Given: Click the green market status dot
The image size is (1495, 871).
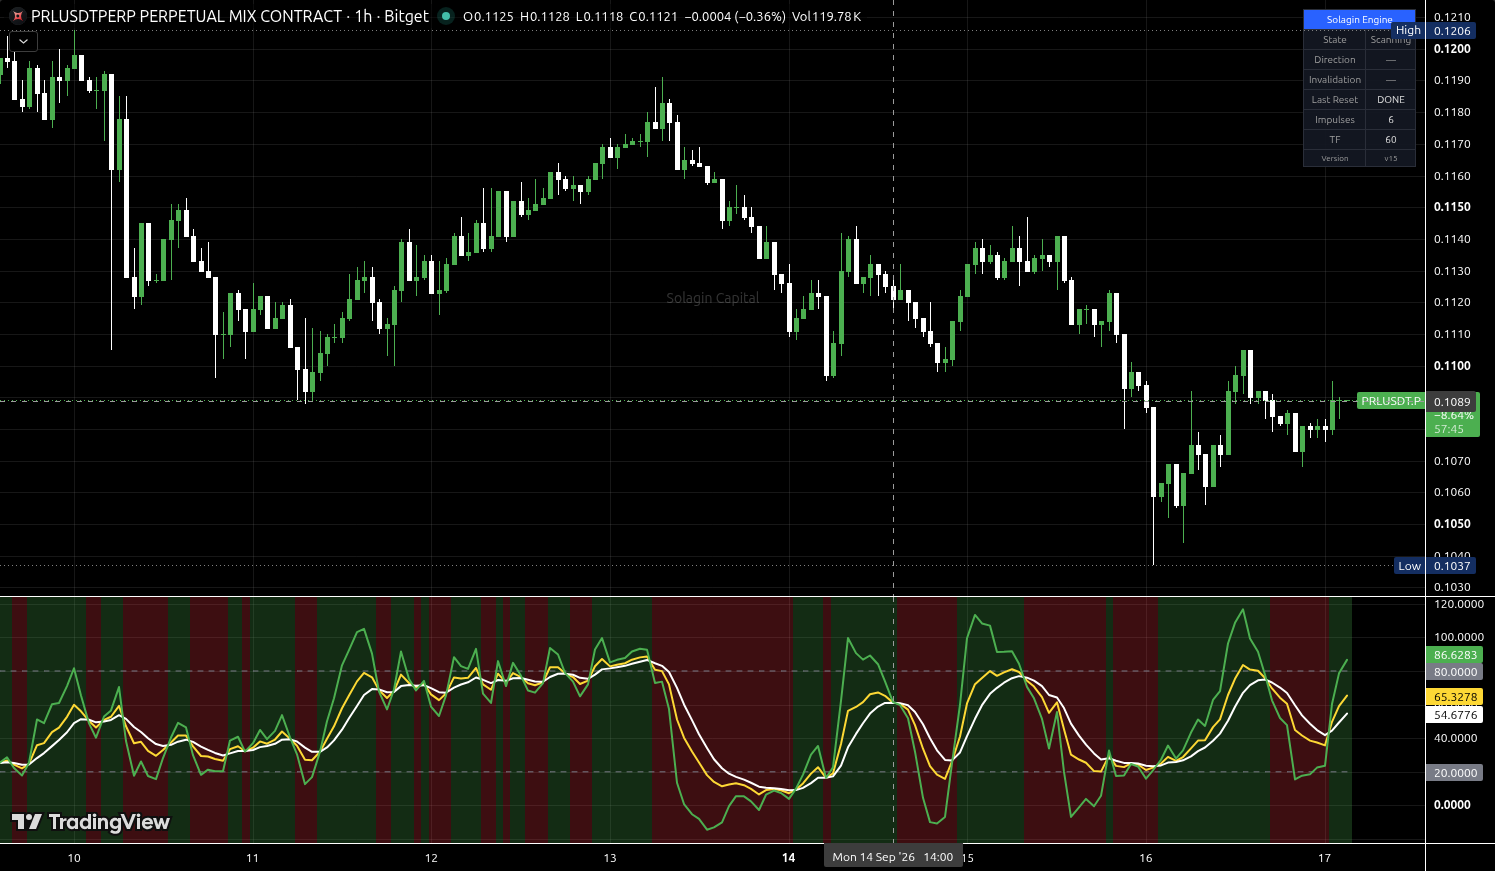Looking at the screenshot, I should coord(446,16).
